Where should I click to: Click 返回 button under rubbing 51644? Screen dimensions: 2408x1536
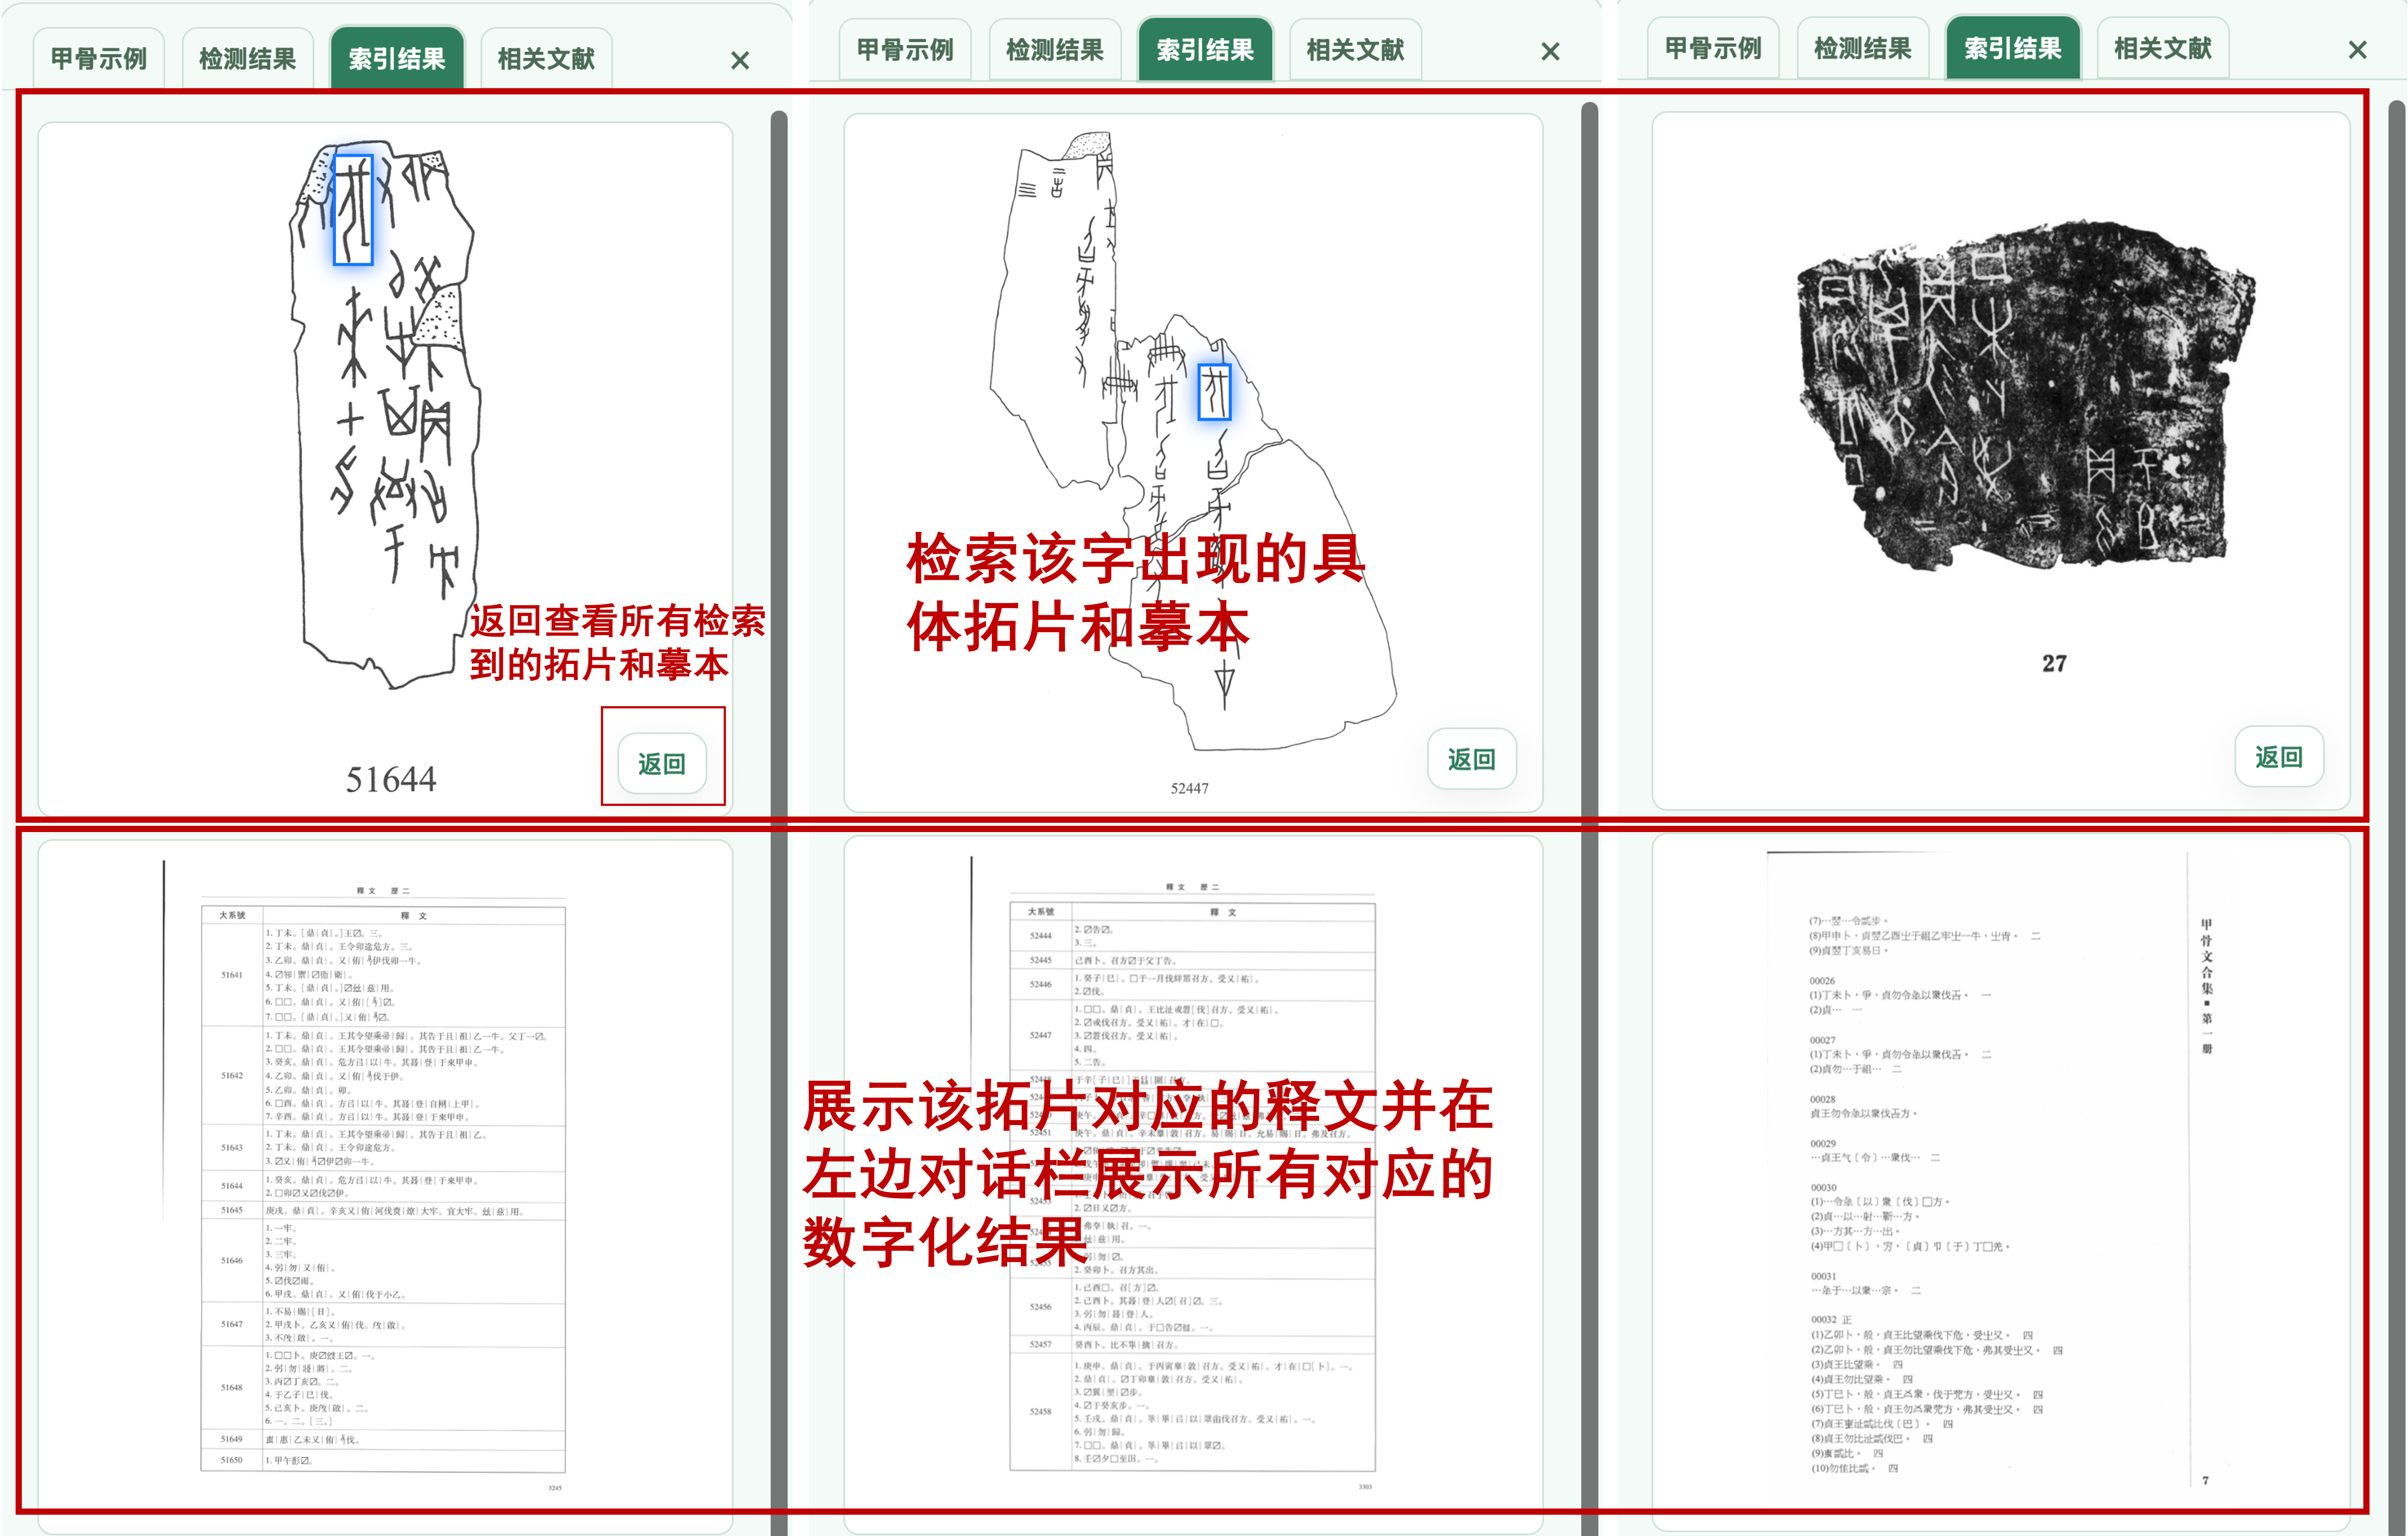[662, 764]
